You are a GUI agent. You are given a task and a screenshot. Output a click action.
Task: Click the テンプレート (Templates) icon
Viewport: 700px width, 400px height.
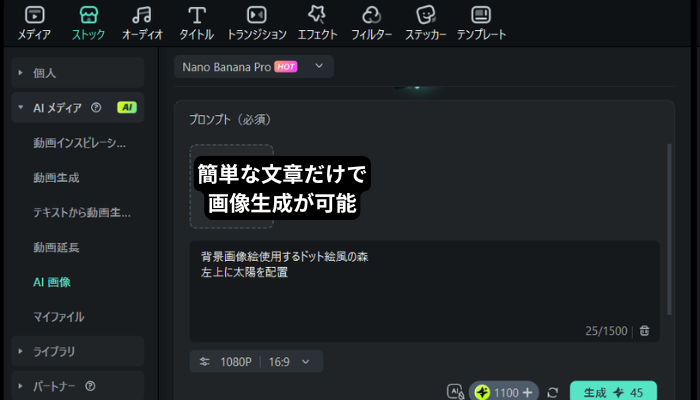point(481,22)
